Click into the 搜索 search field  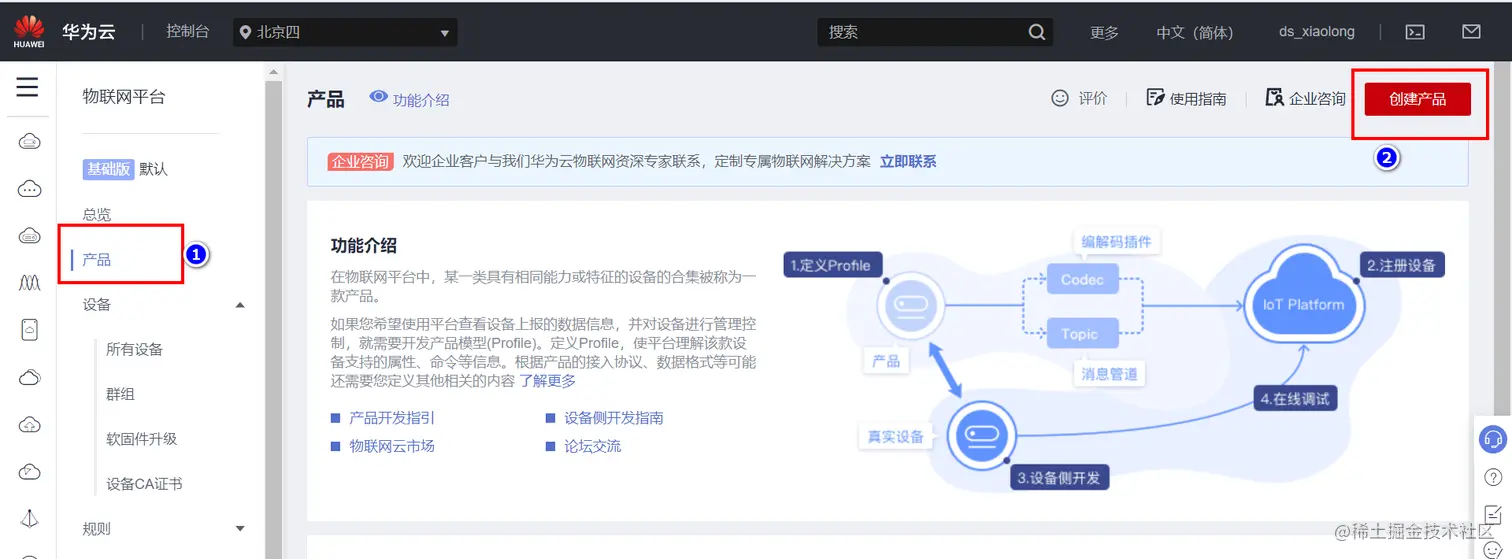pyautogui.click(x=920, y=32)
